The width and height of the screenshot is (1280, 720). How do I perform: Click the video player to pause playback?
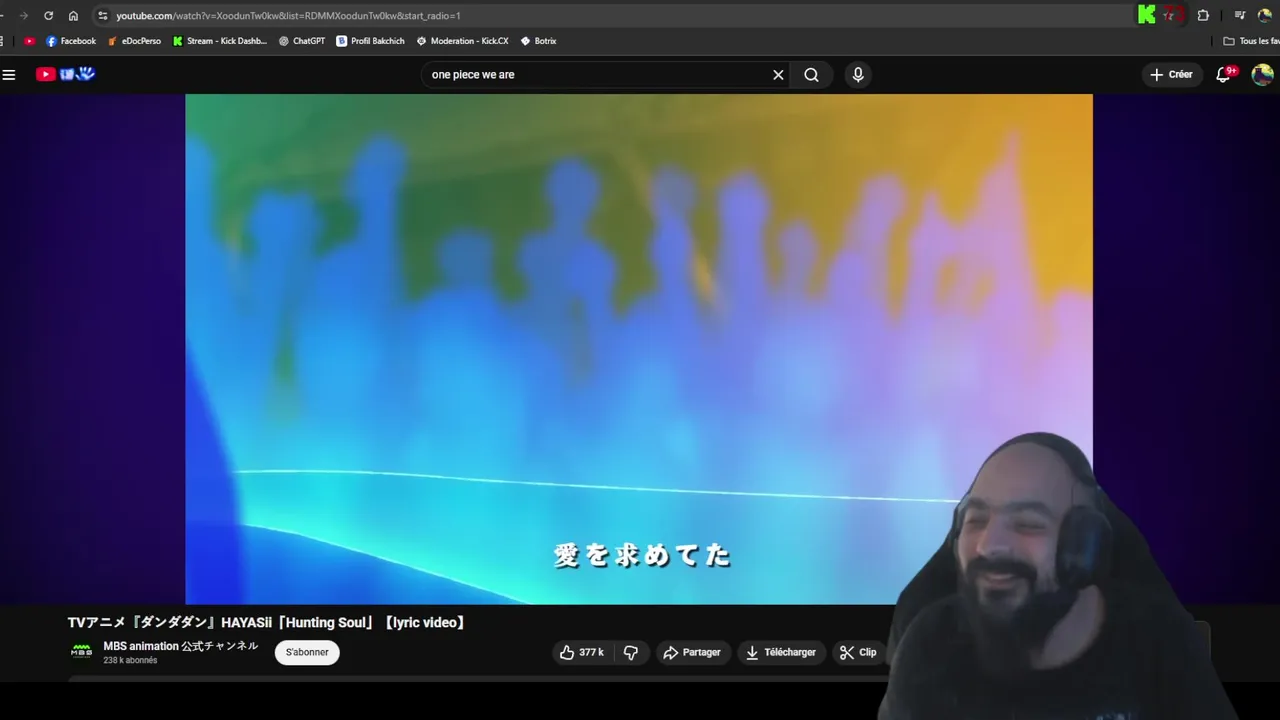(639, 349)
